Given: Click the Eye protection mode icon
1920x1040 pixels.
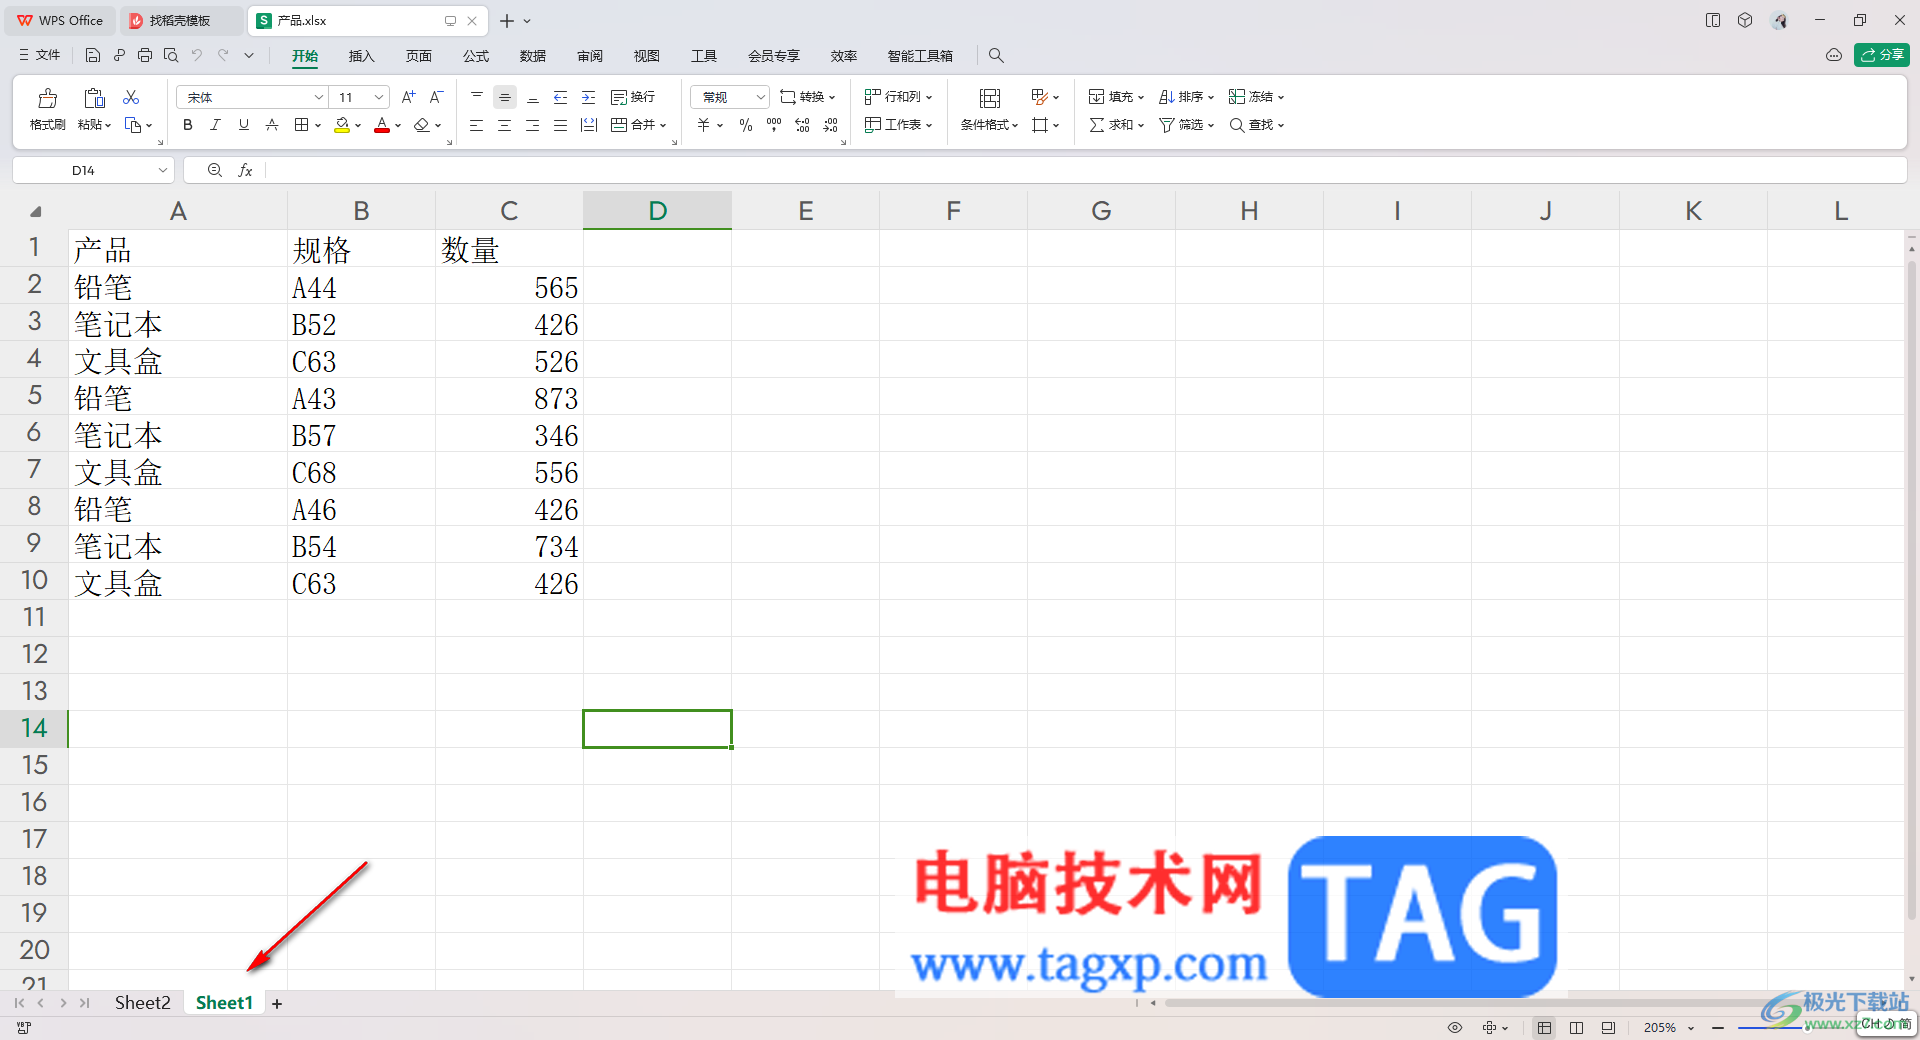Looking at the screenshot, I should pyautogui.click(x=1455, y=1027).
